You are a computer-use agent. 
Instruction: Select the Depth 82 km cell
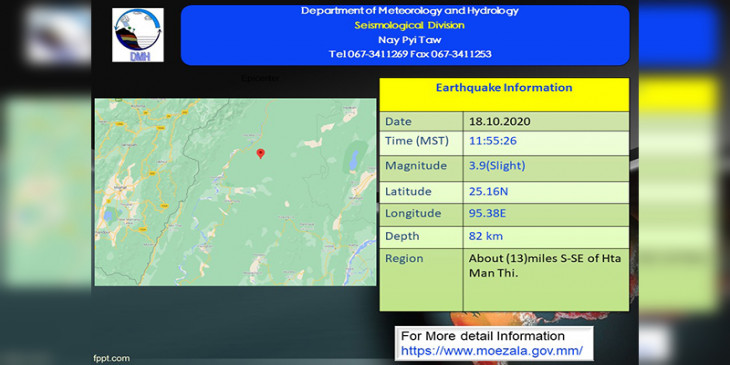pyautogui.click(x=546, y=237)
